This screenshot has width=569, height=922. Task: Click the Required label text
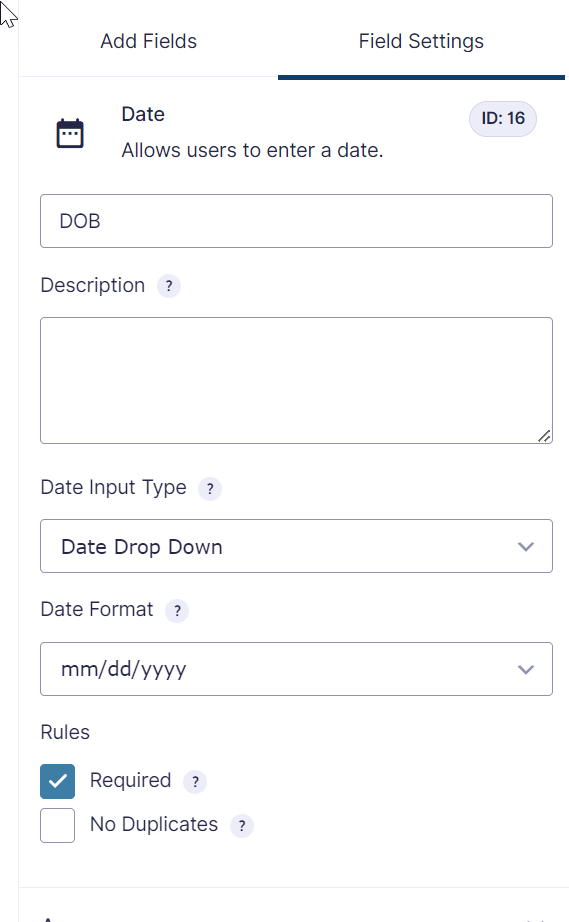tap(130, 780)
